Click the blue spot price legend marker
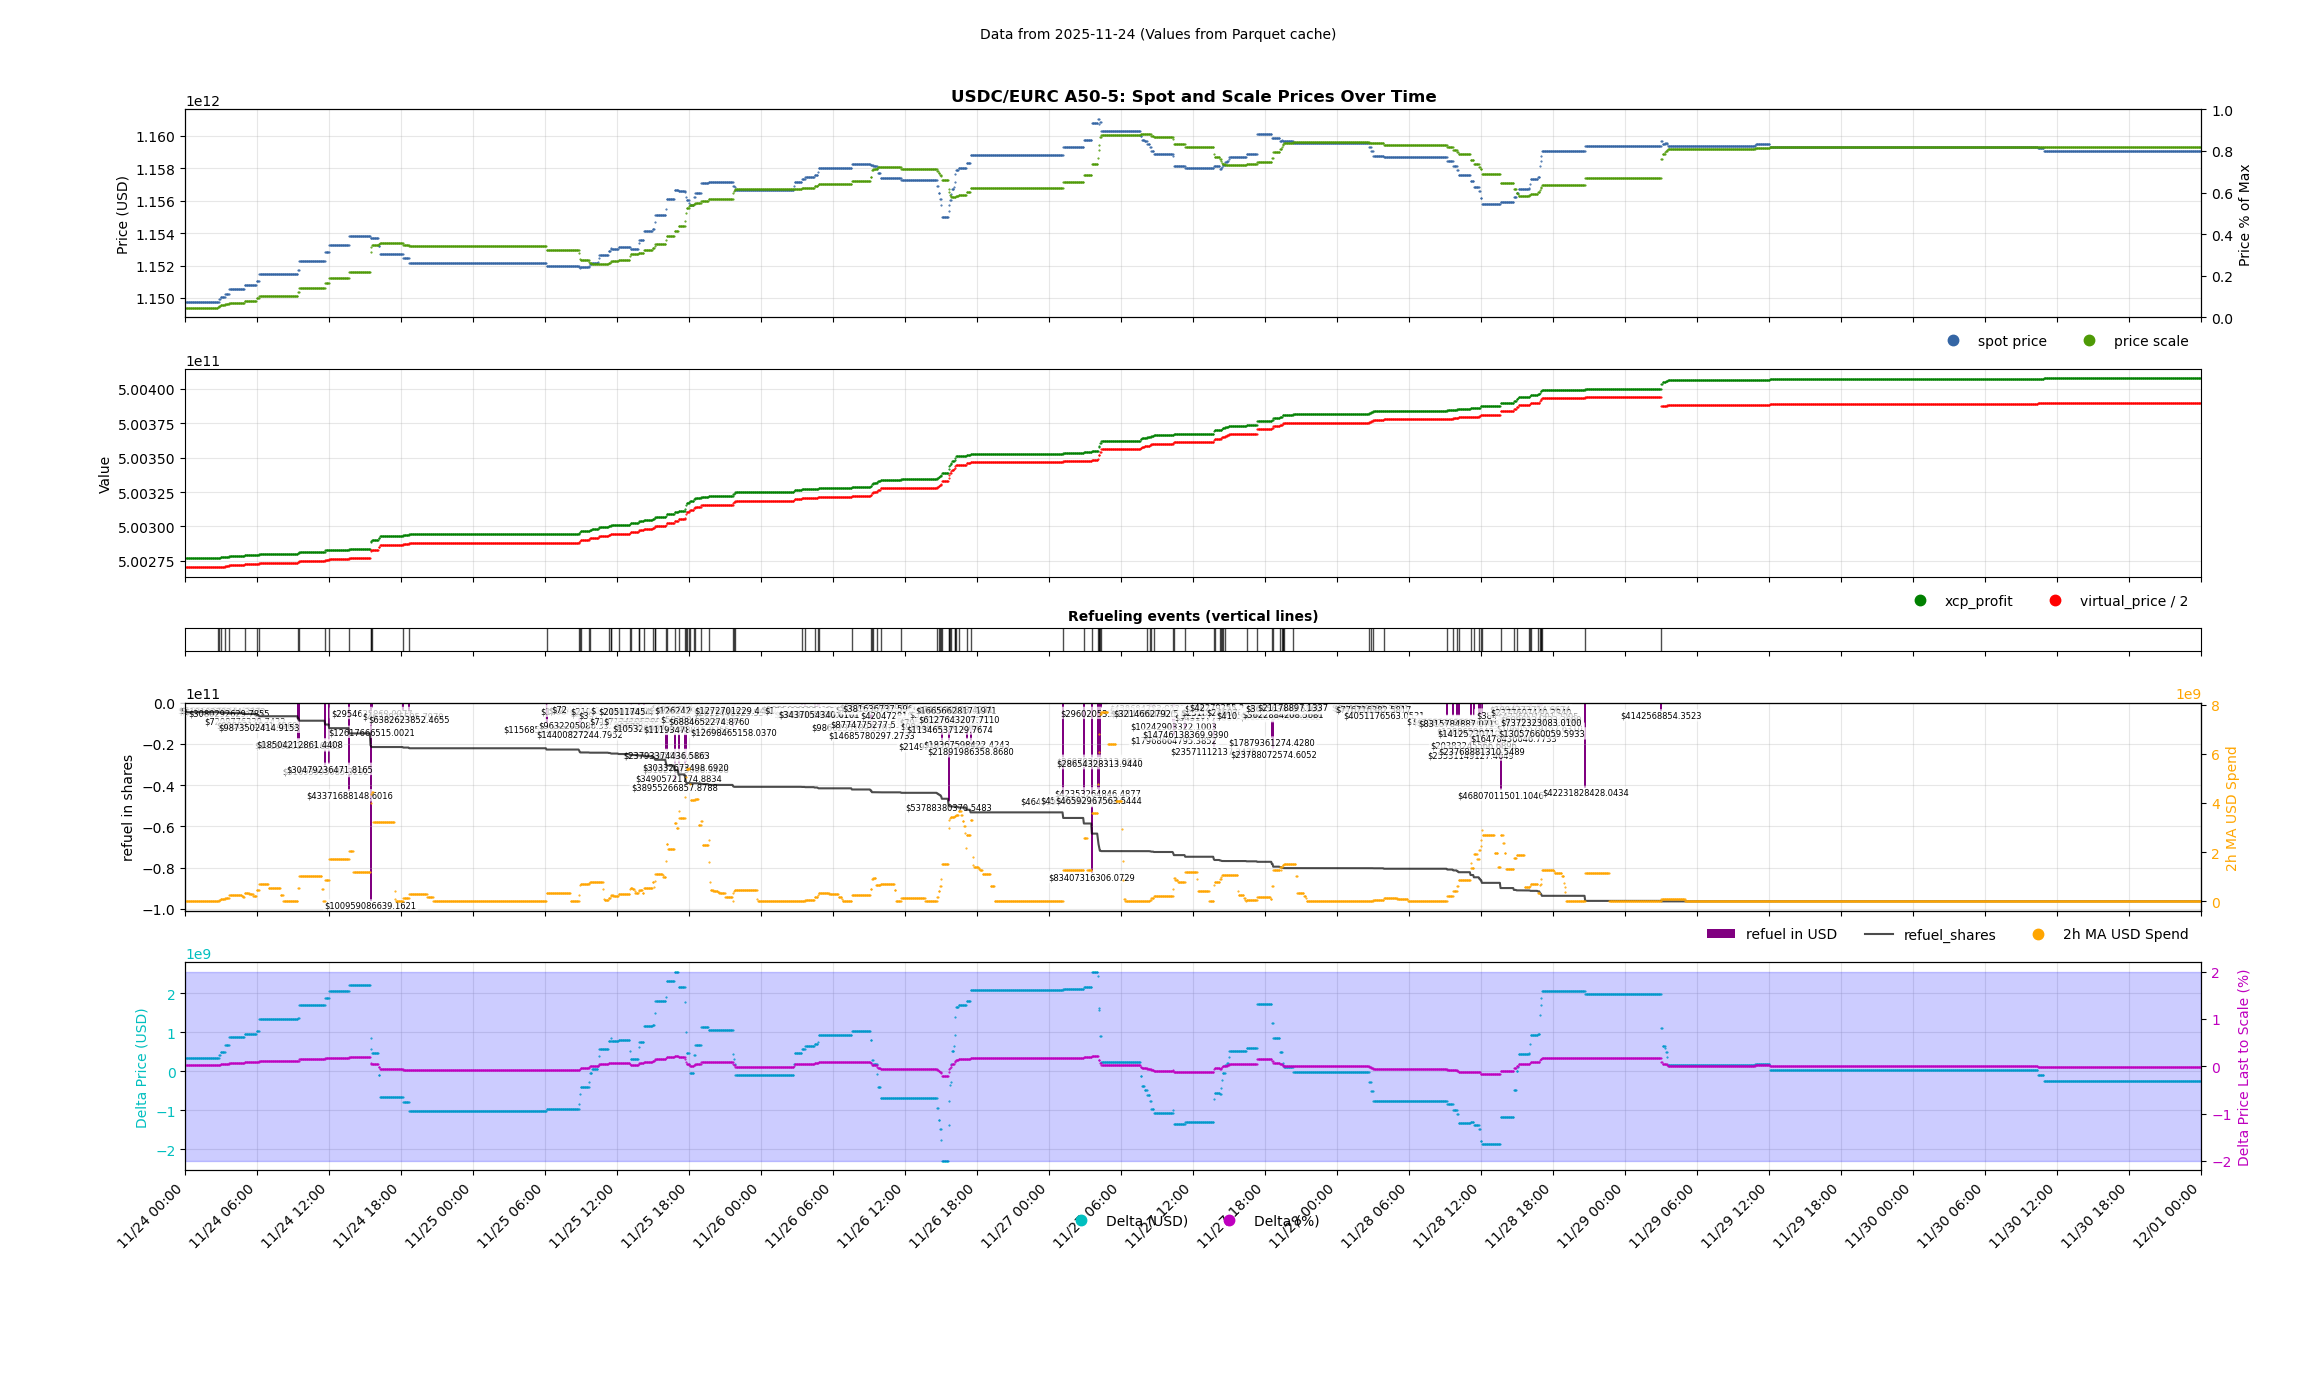Viewport: 2317px width, 1377px height. [x=1953, y=341]
